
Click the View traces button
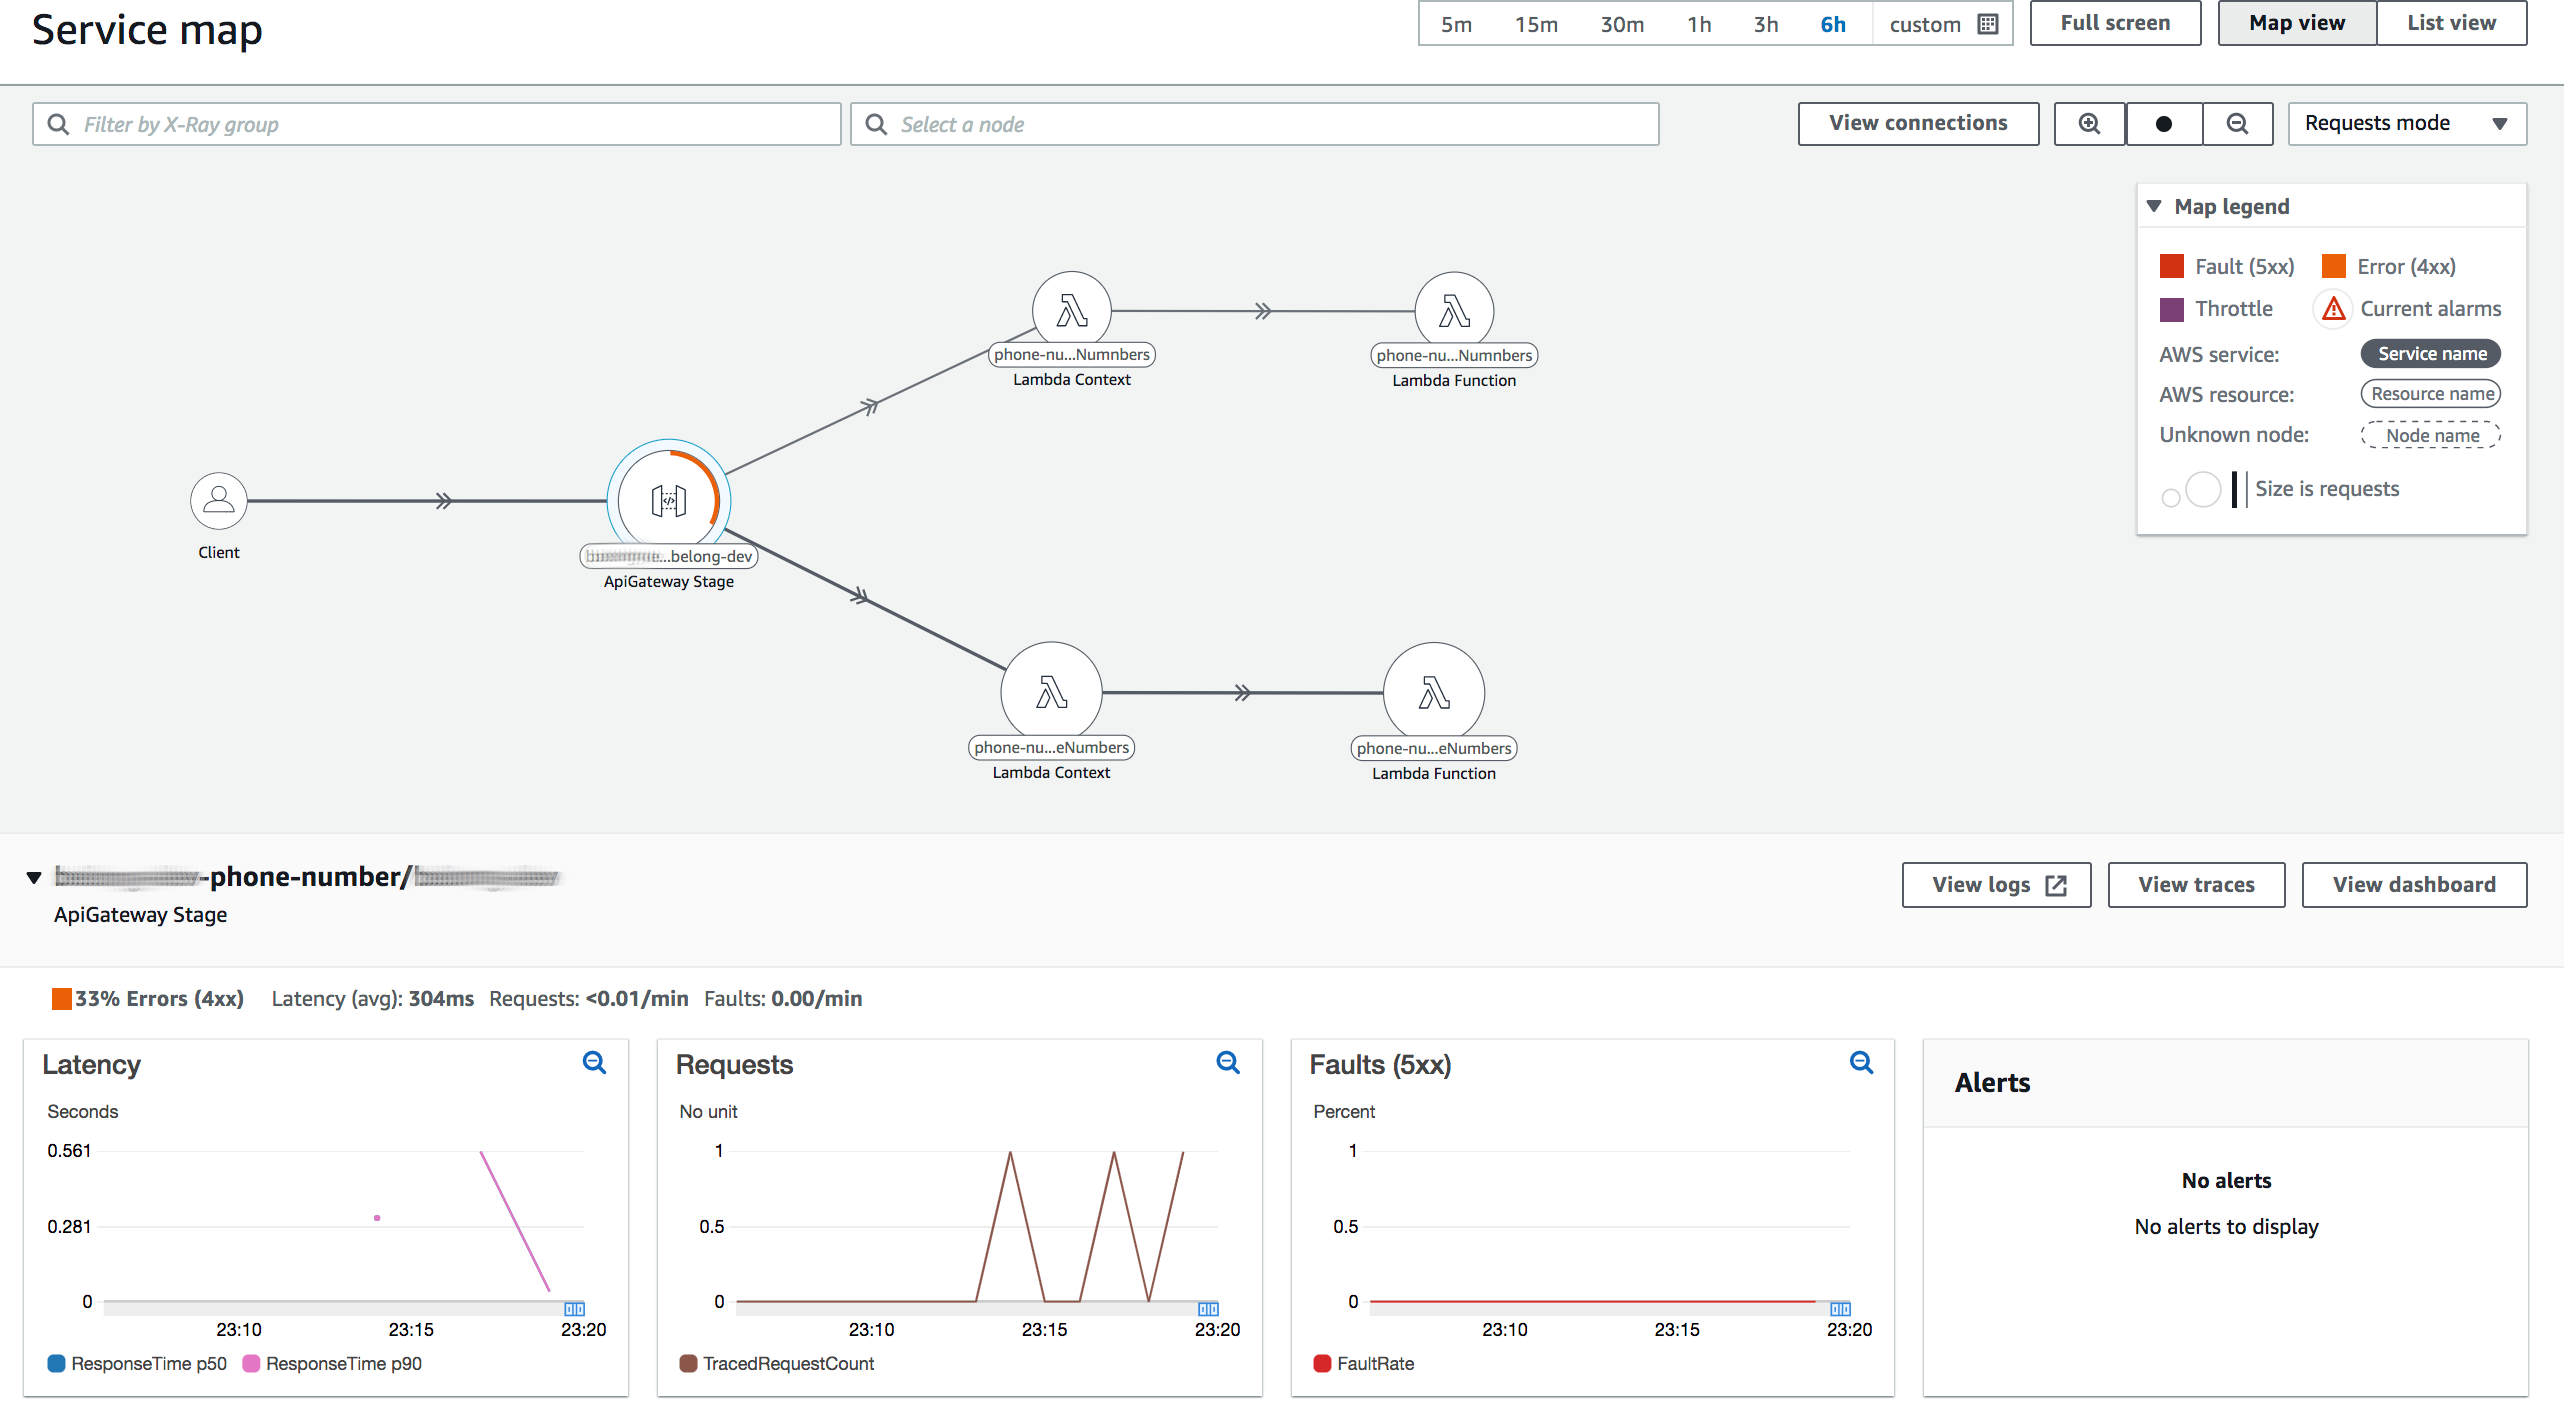2195,885
